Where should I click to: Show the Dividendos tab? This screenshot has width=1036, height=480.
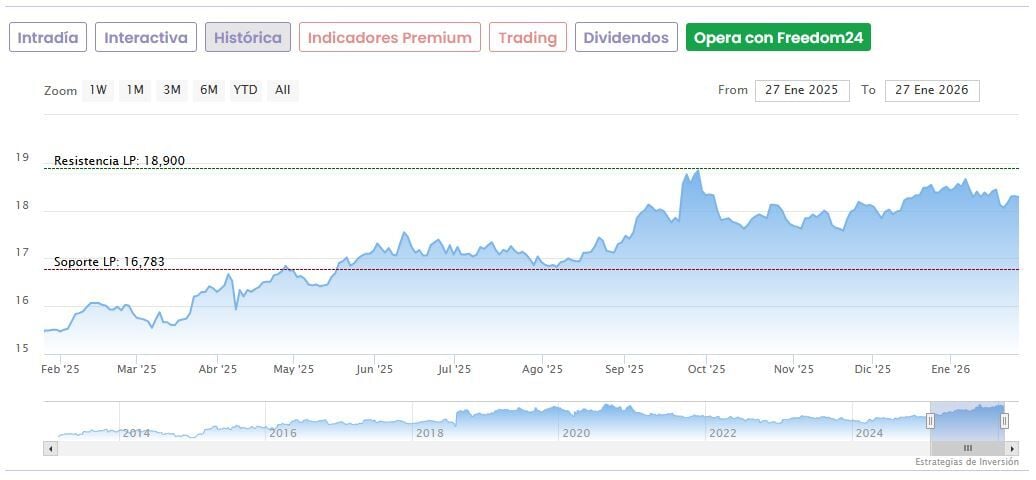pos(626,38)
